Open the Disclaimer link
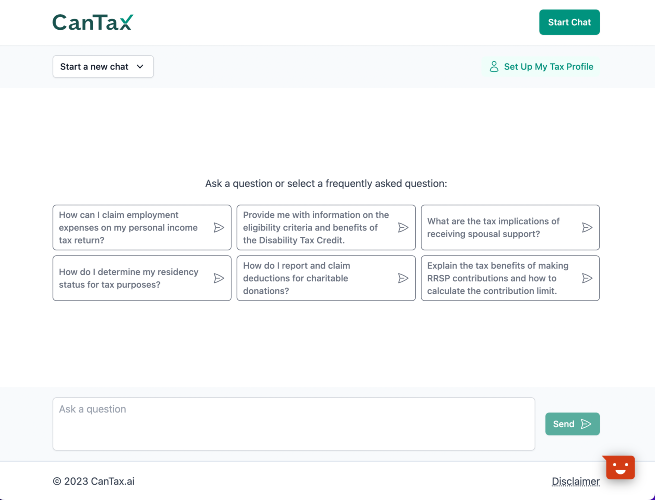 [576, 481]
